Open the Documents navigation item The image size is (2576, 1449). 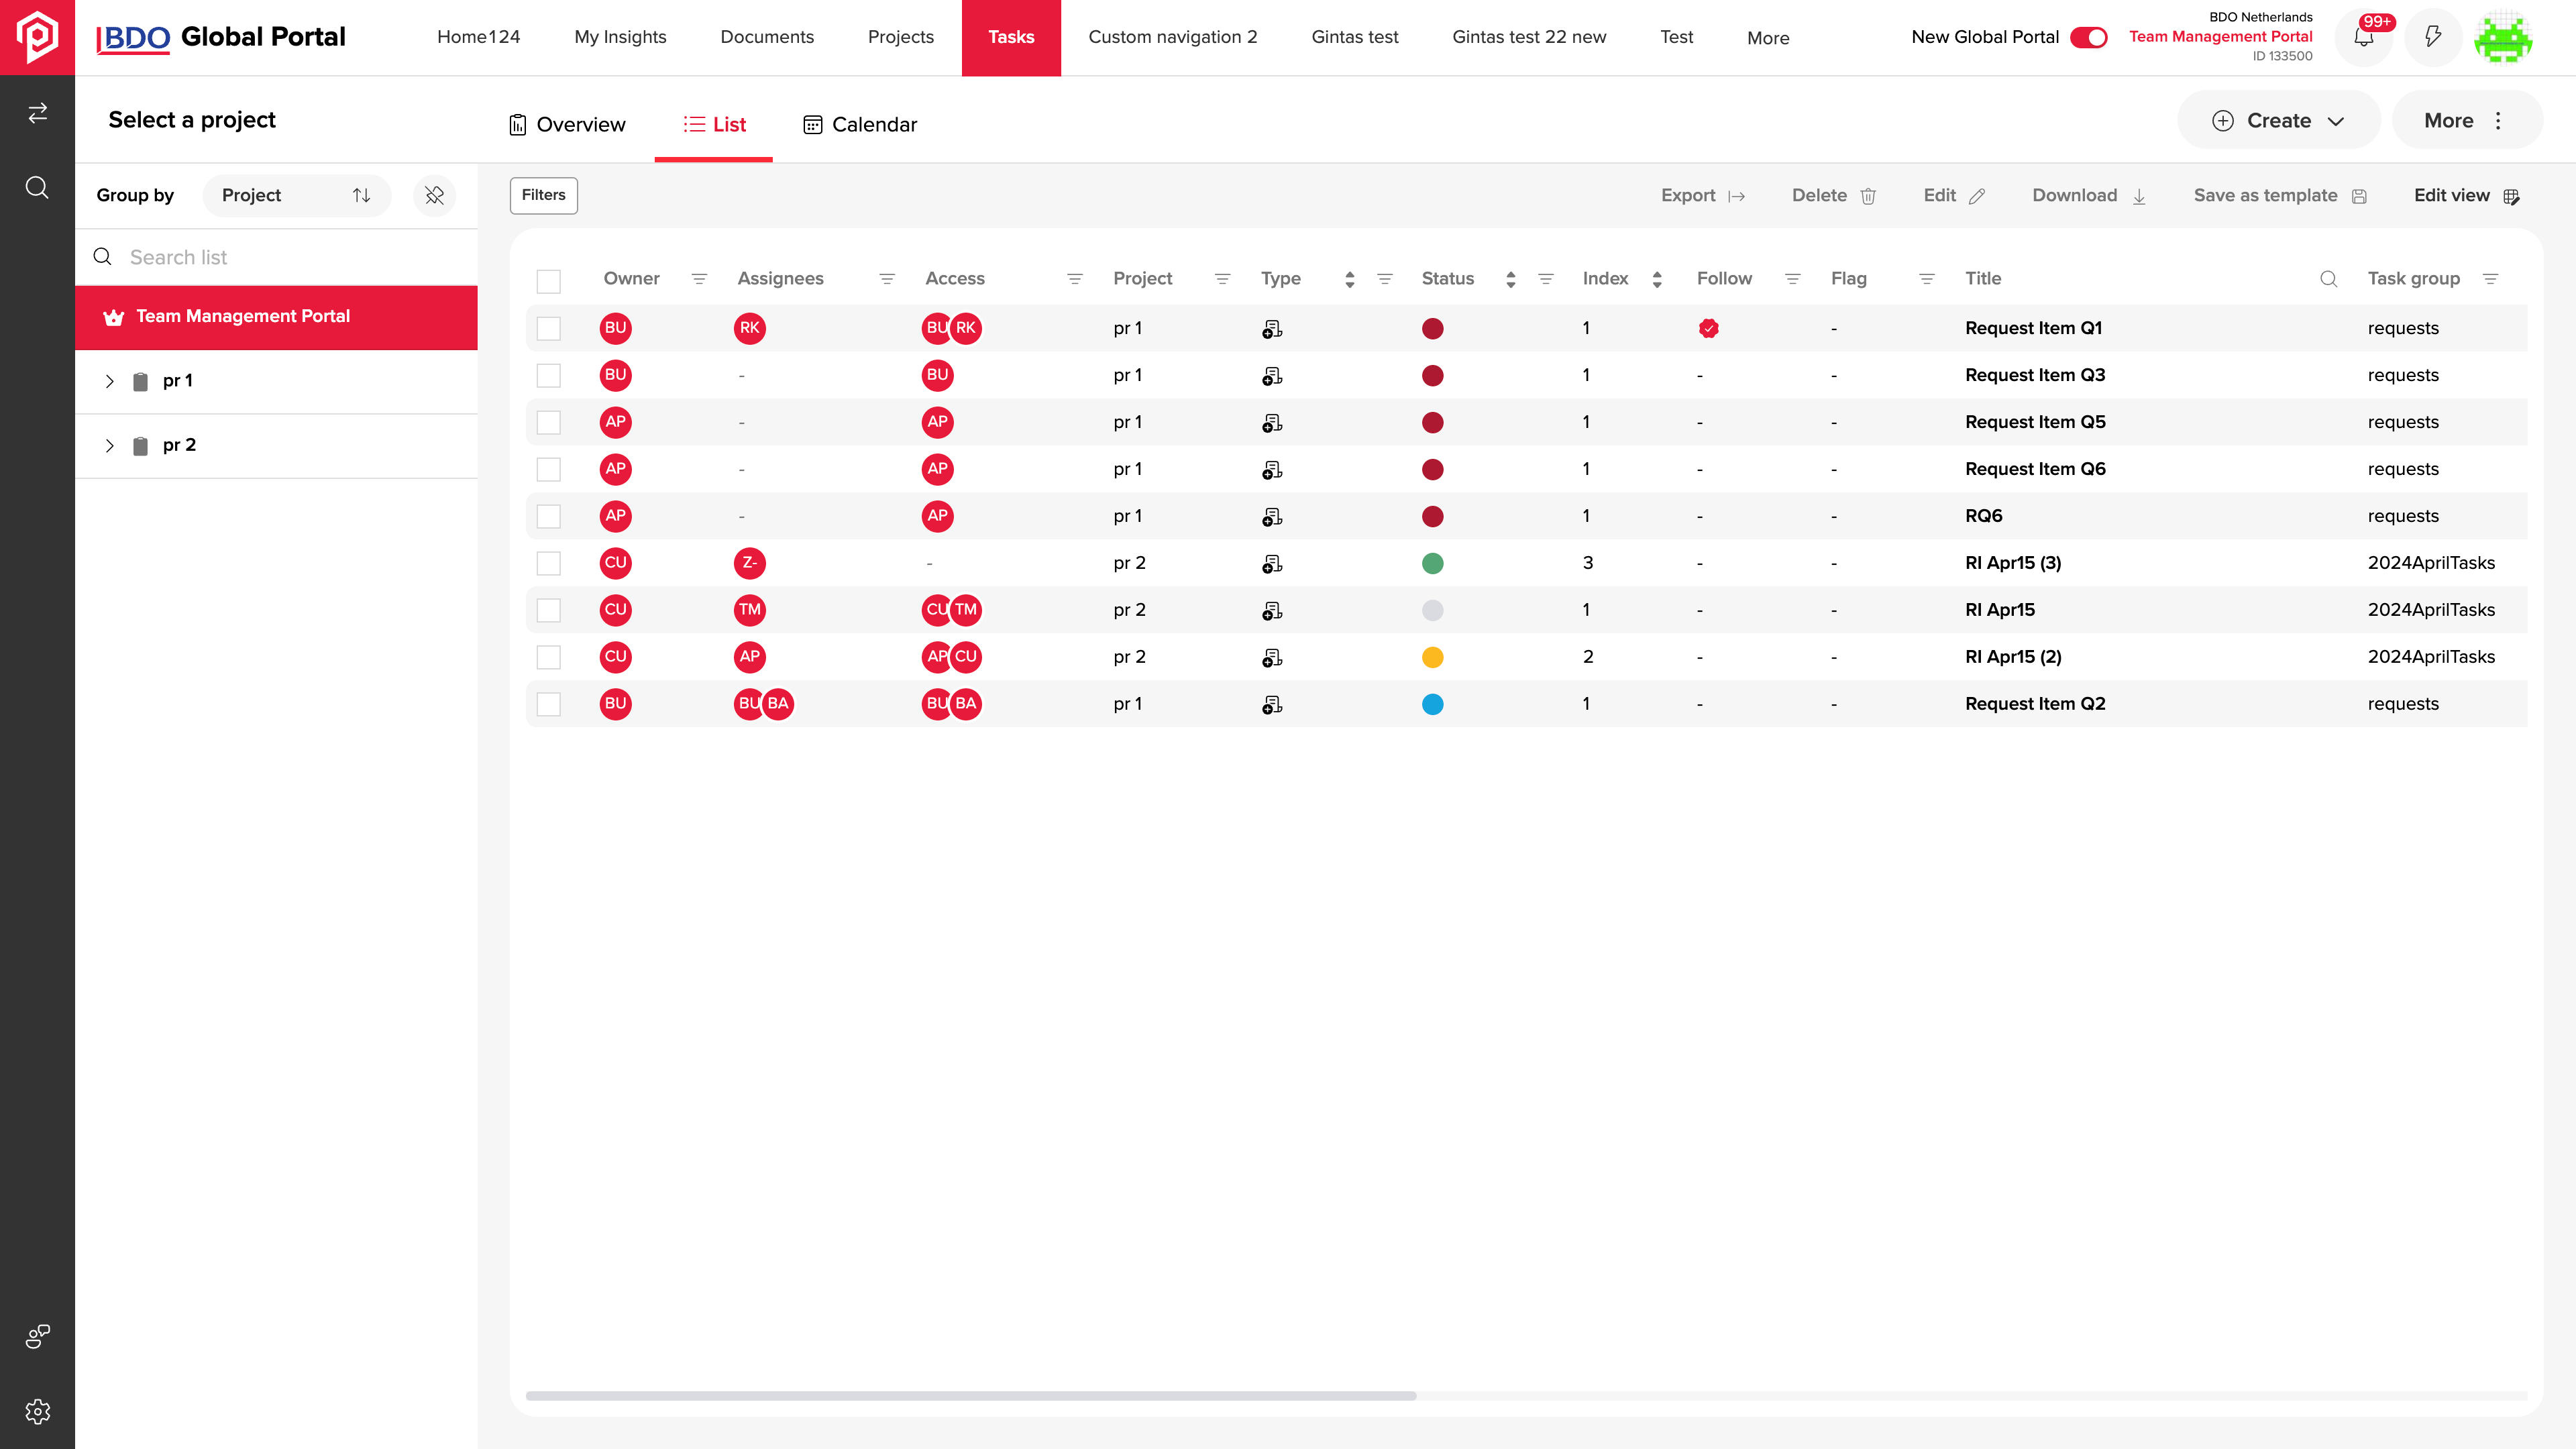pos(767,37)
